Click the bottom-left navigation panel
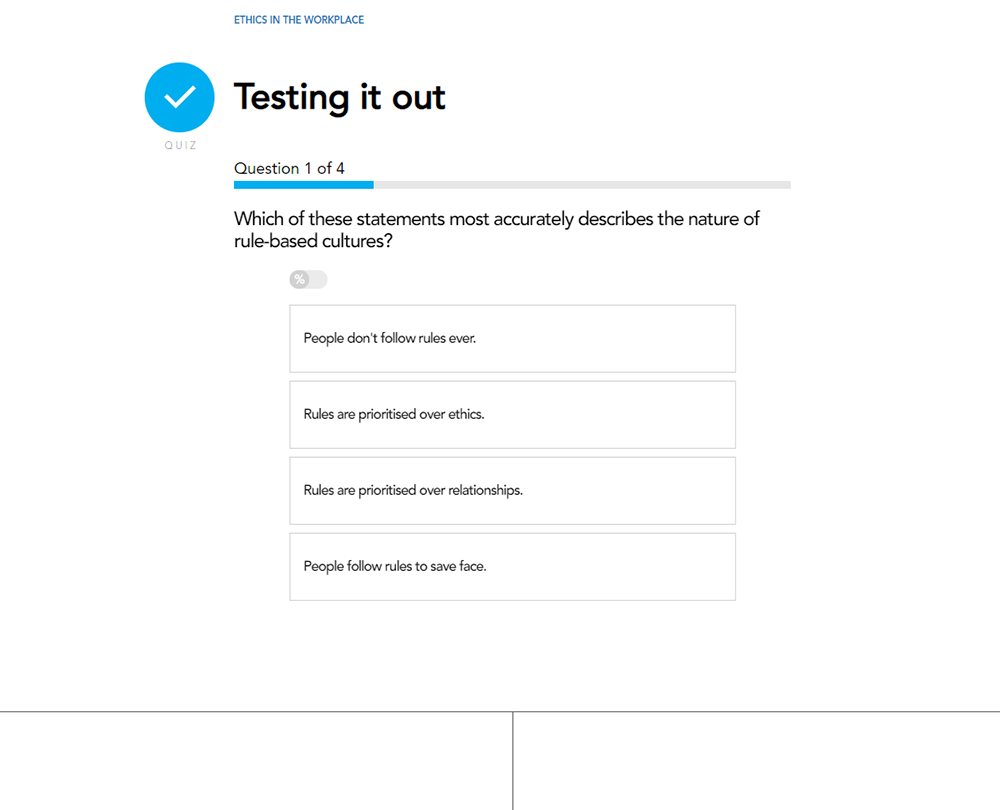Screen dimensions: 1000x810 [x=256, y=761]
